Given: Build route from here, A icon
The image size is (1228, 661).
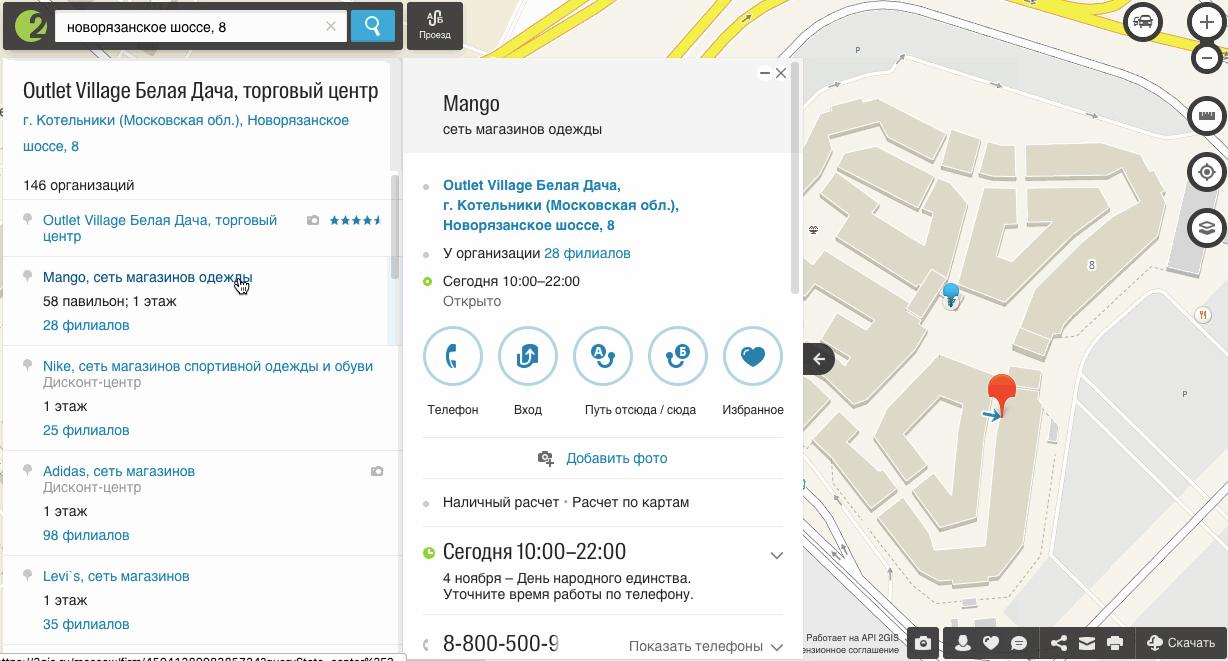Looking at the screenshot, I should click(602, 356).
